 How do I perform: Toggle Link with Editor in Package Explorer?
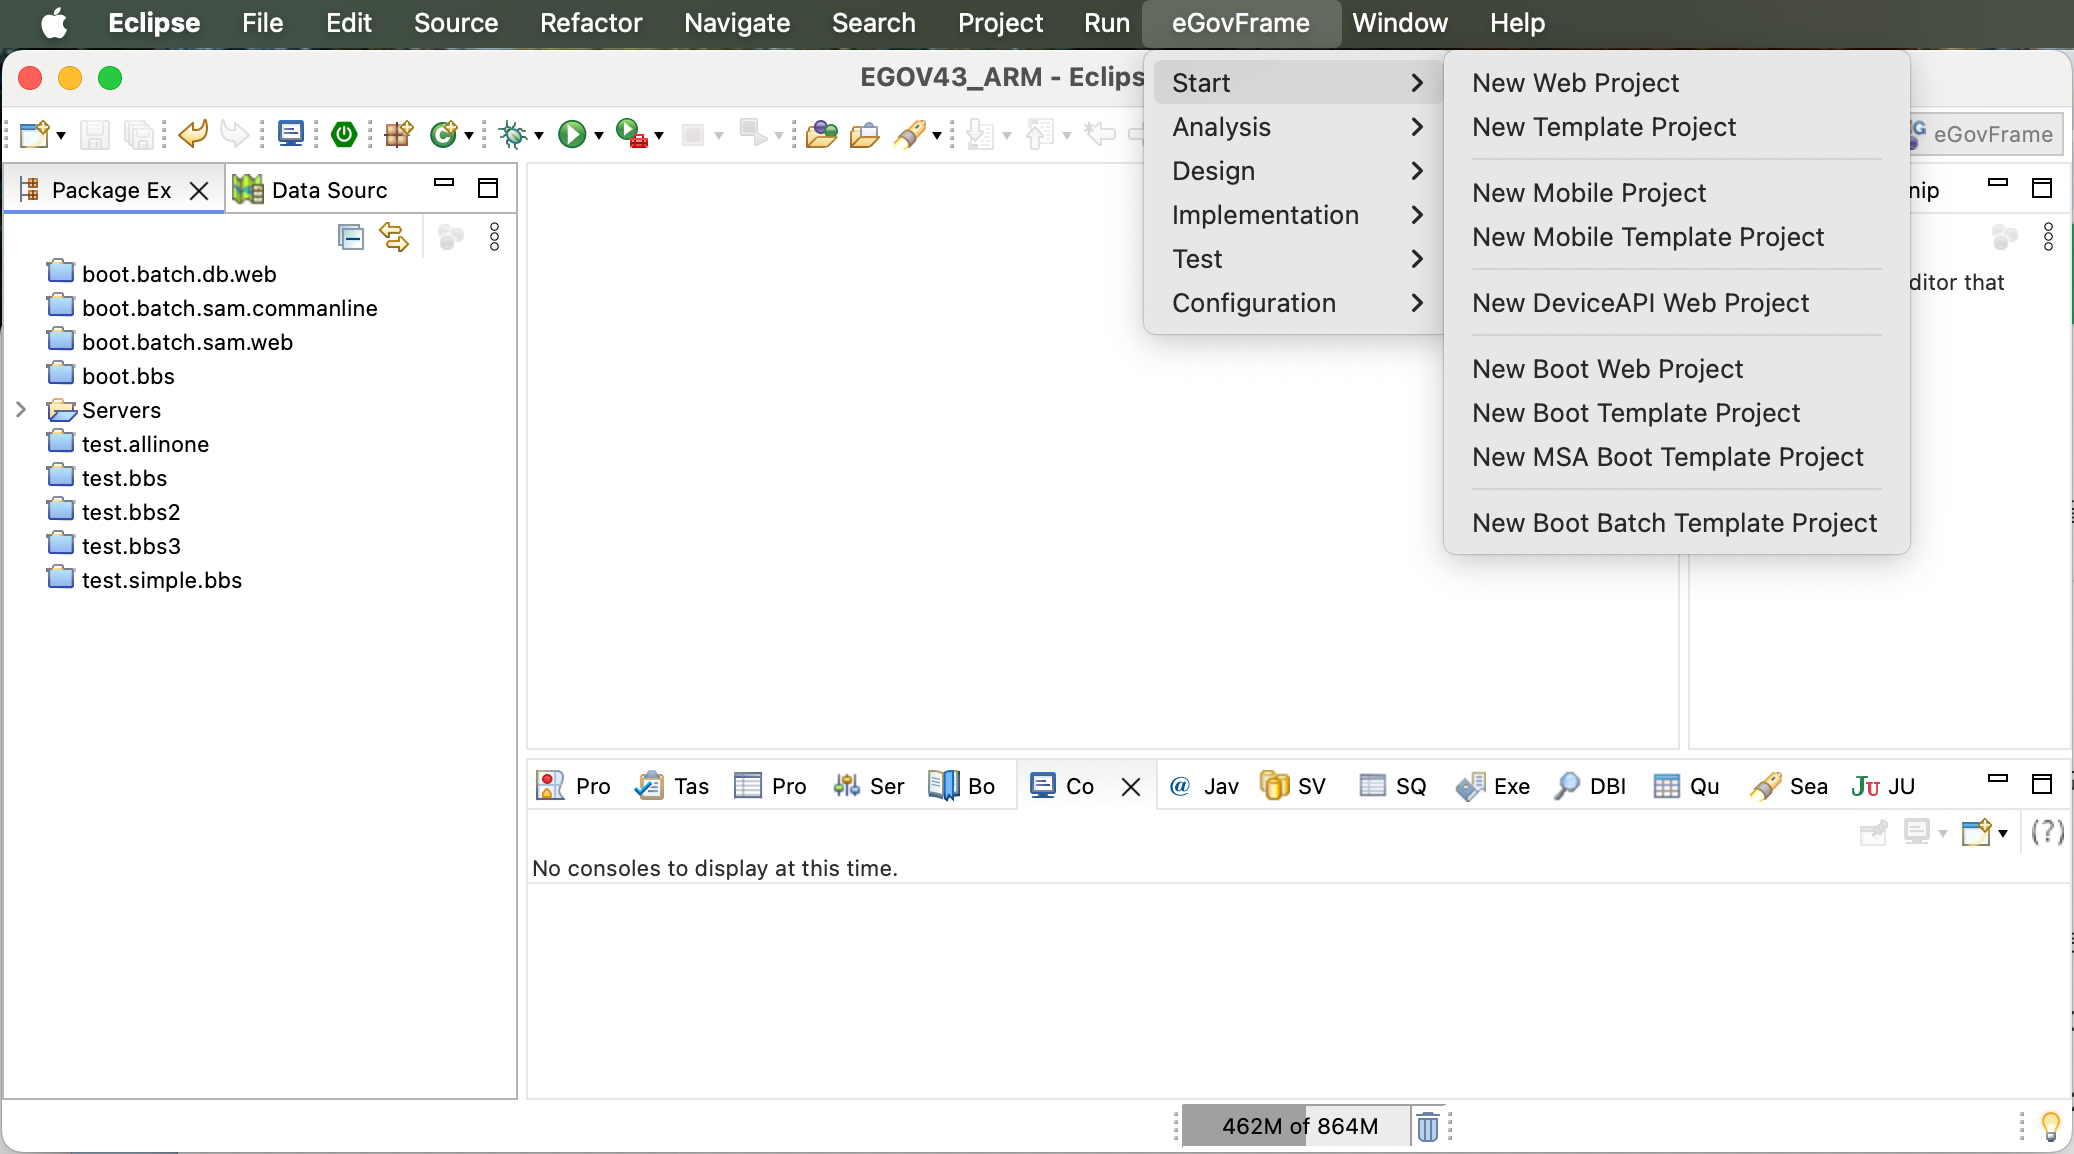pos(394,237)
